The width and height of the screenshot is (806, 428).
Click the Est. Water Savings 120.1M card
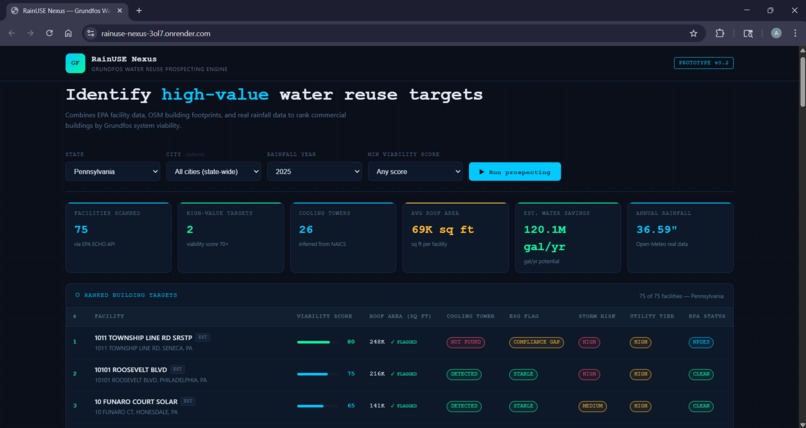point(568,237)
